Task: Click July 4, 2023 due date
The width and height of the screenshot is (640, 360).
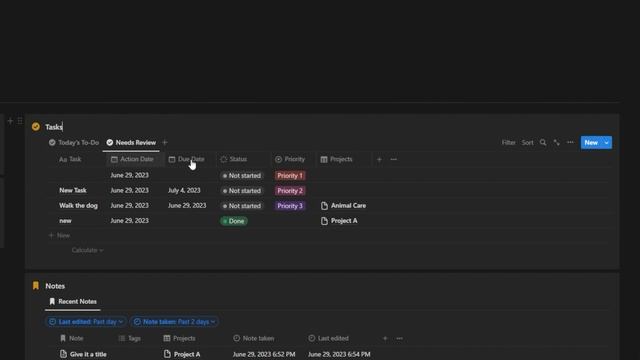Action: point(184,190)
